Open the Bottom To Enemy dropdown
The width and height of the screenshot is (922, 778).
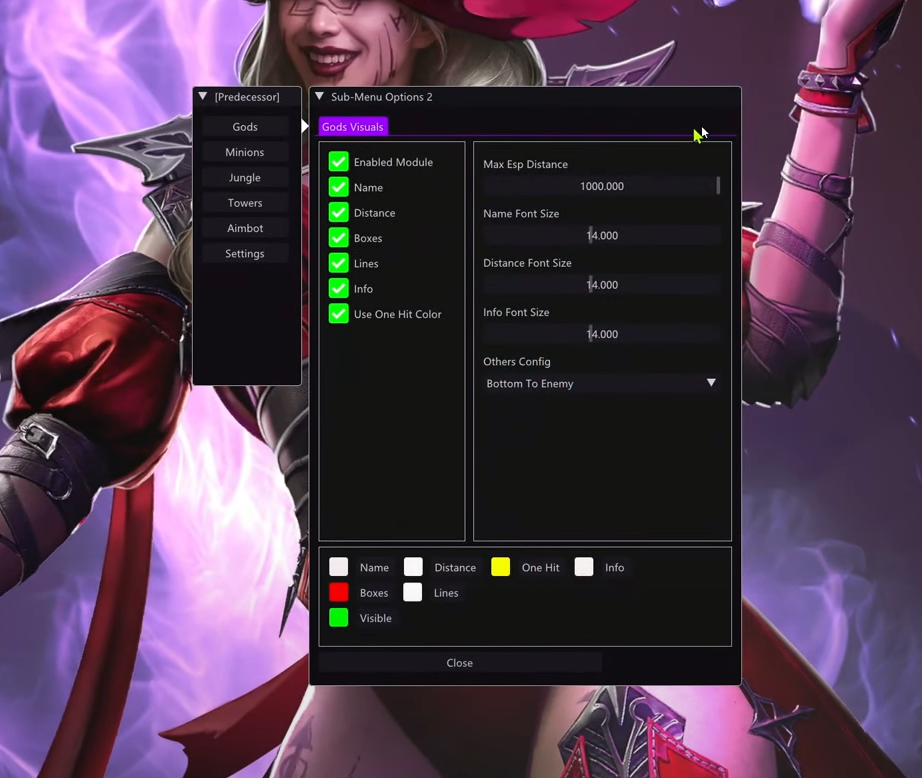(x=601, y=383)
